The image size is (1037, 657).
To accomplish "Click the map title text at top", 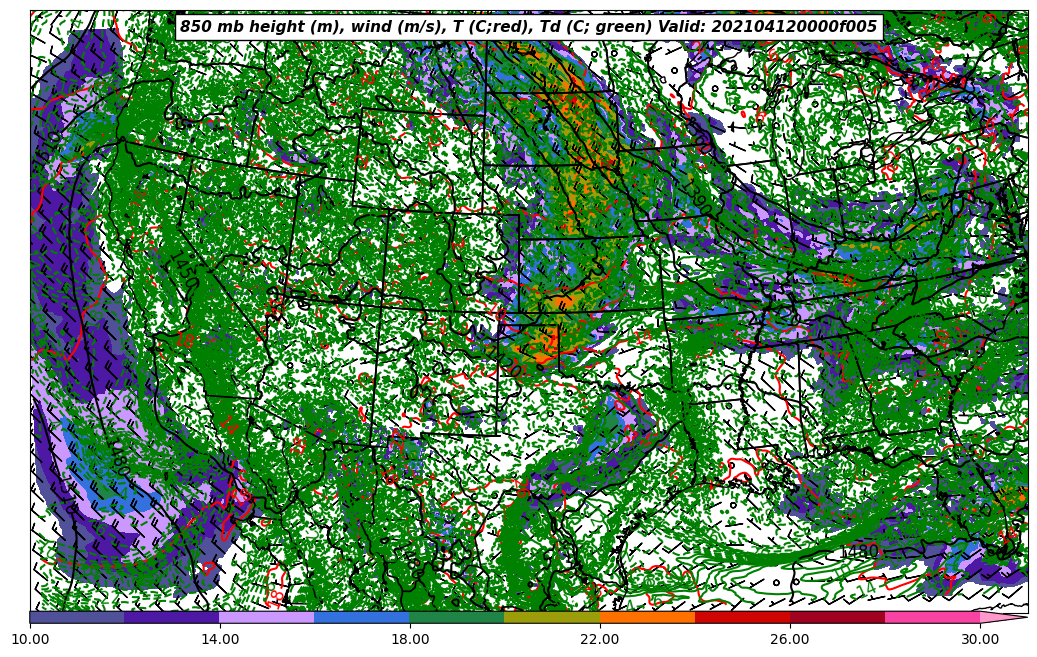I will coord(528,27).
